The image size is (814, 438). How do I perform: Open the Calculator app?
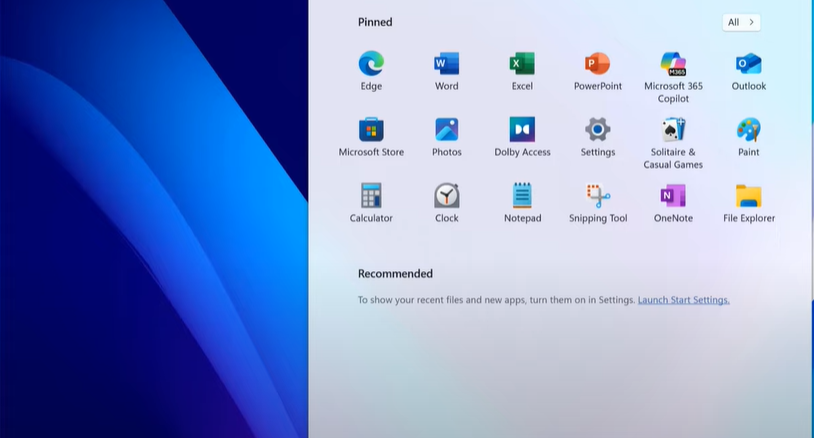(371, 196)
